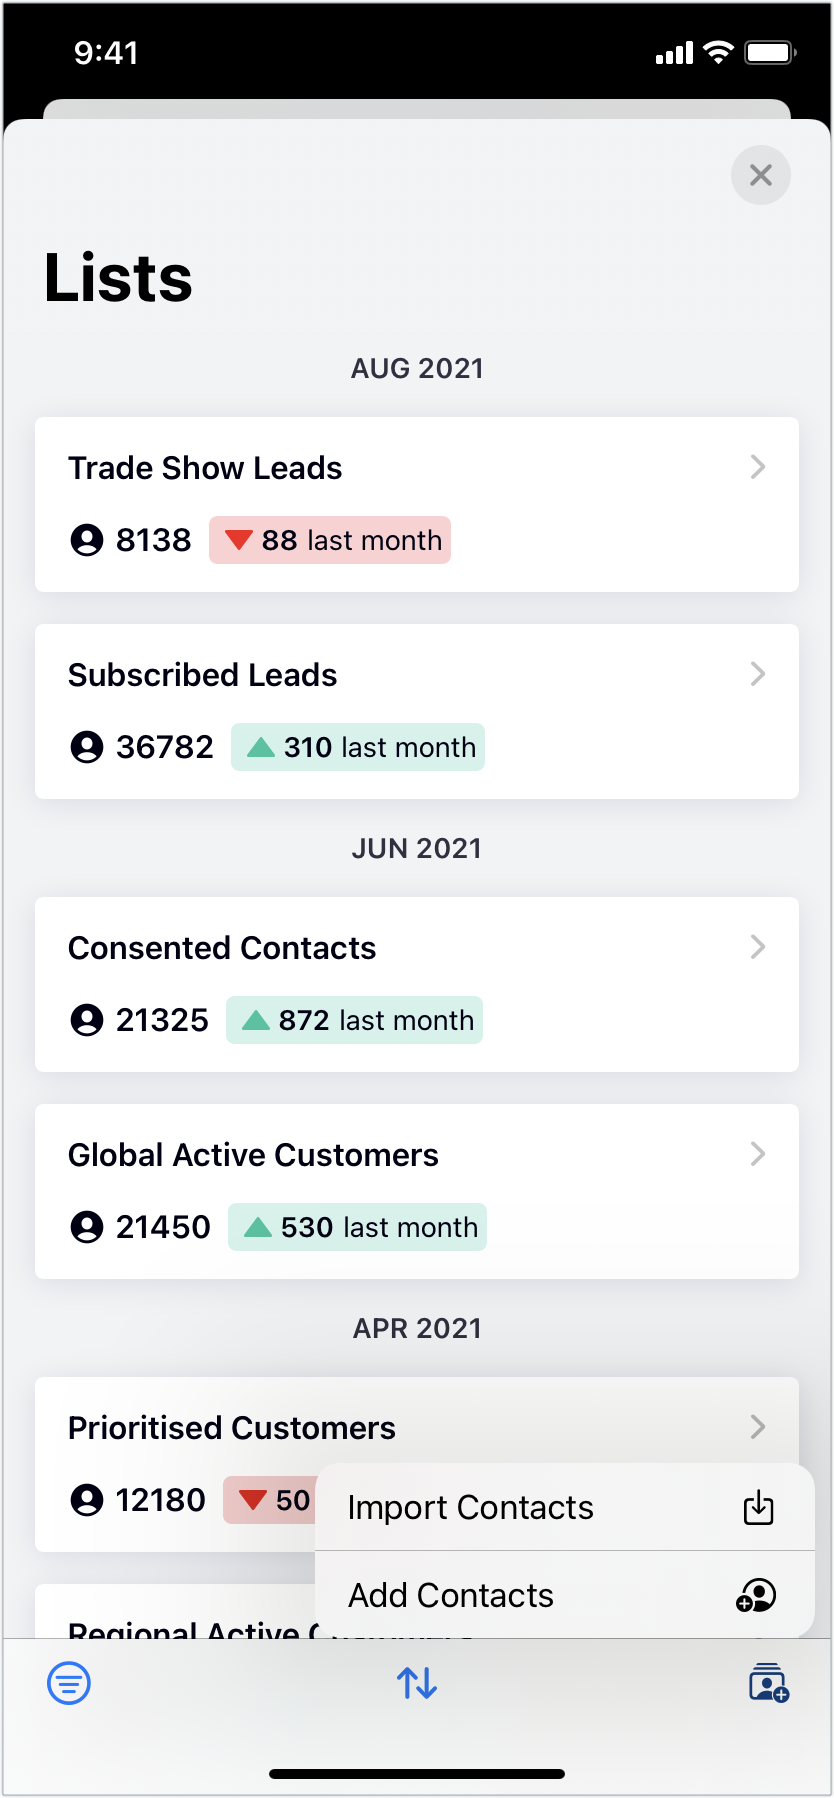Close the Lists sheet
Screen dimensions: 834x1798
coord(761,175)
